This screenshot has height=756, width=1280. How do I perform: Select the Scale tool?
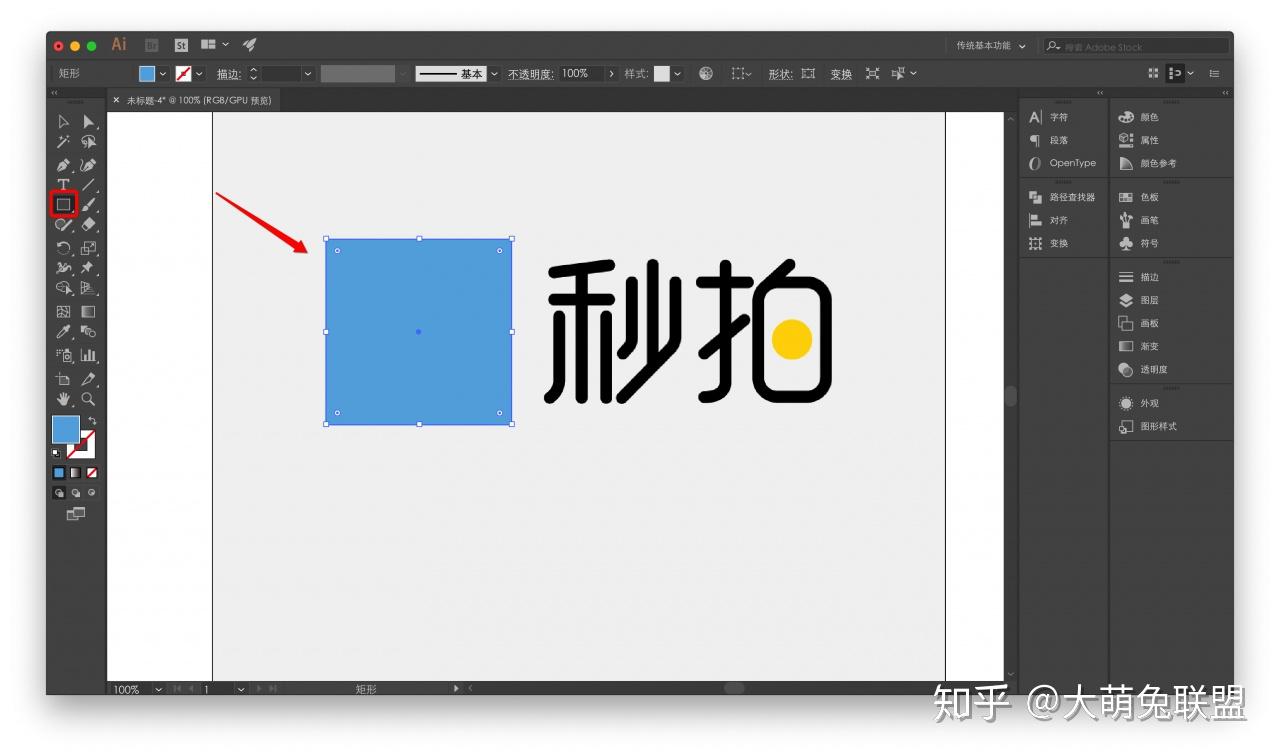(x=89, y=248)
